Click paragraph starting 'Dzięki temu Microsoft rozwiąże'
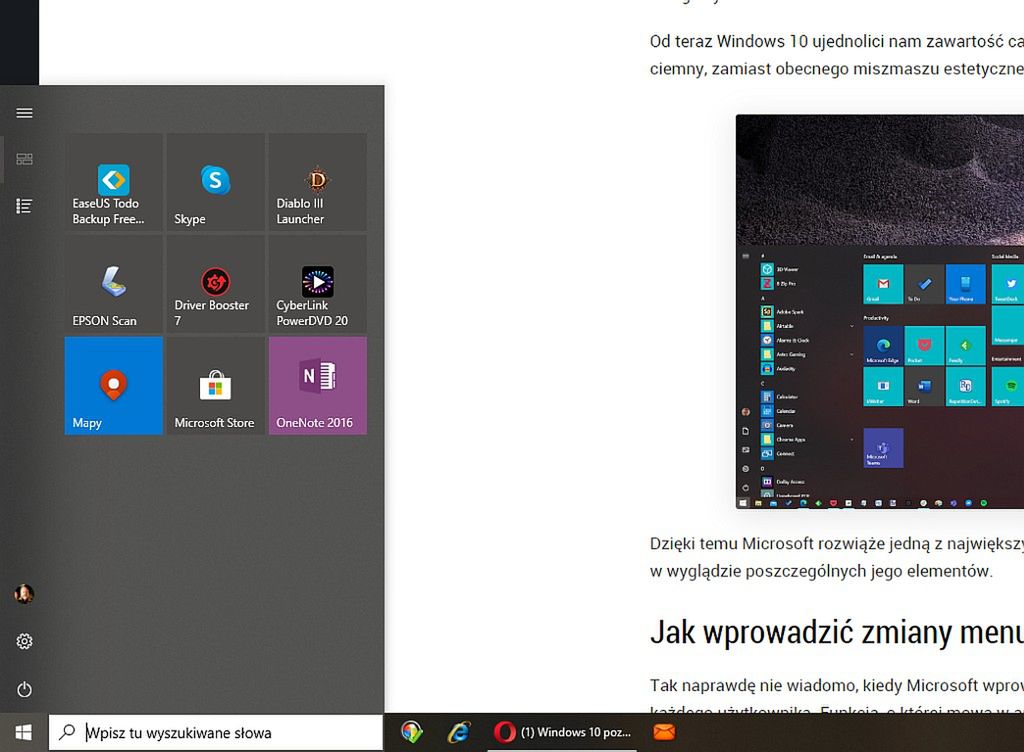This screenshot has height=752, width=1024. pos(837,557)
